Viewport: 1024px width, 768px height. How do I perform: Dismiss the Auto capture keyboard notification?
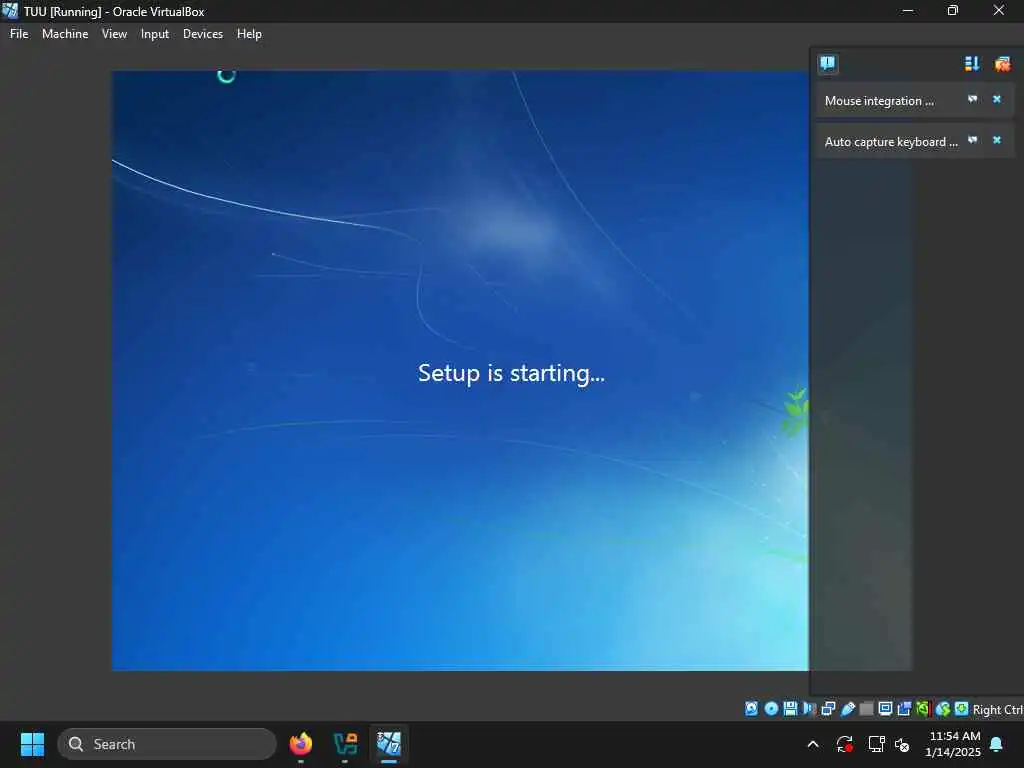click(x=997, y=140)
